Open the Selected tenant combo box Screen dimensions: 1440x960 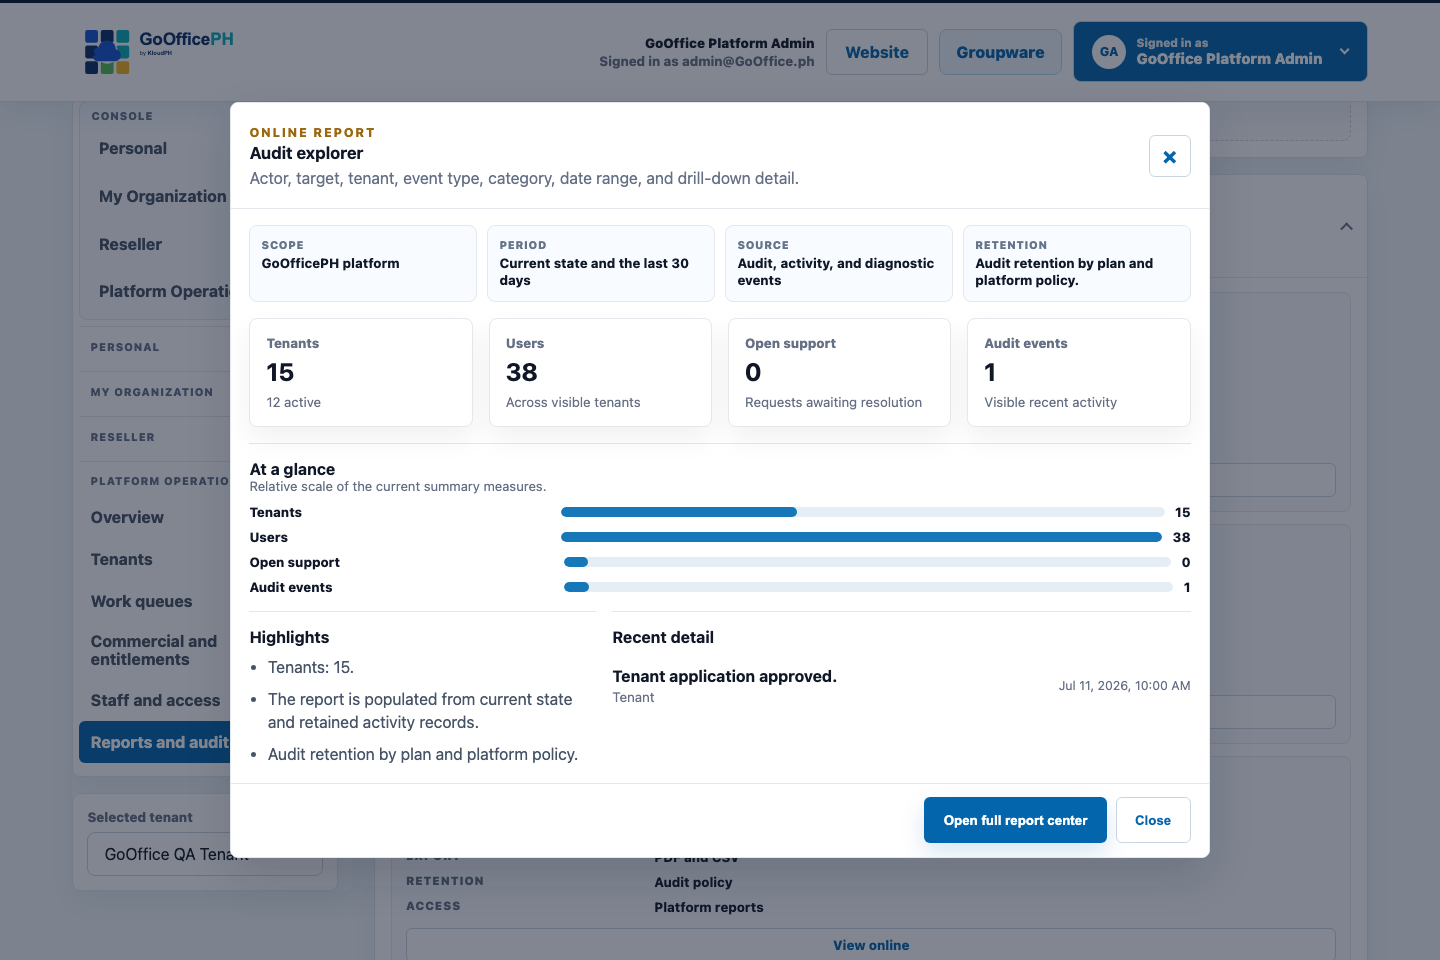(x=205, y=854)
